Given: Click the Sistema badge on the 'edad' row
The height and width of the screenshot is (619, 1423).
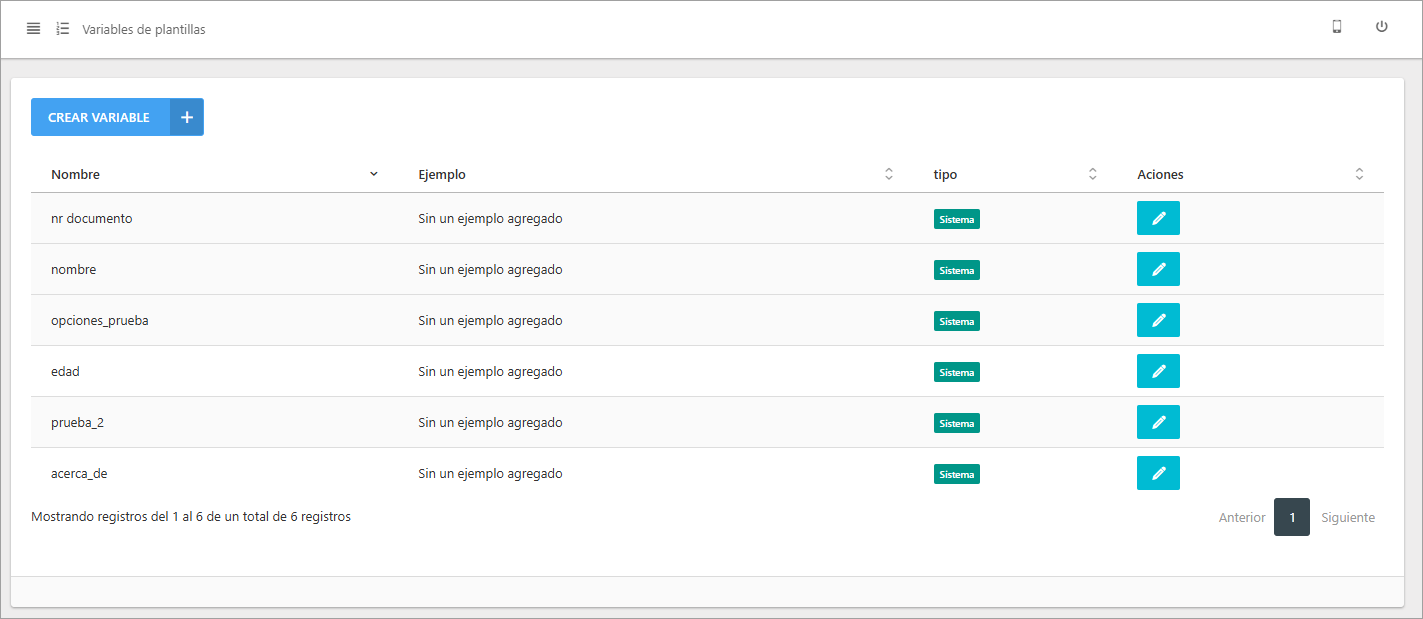Looking at the screenshot, I should (956, 371).
